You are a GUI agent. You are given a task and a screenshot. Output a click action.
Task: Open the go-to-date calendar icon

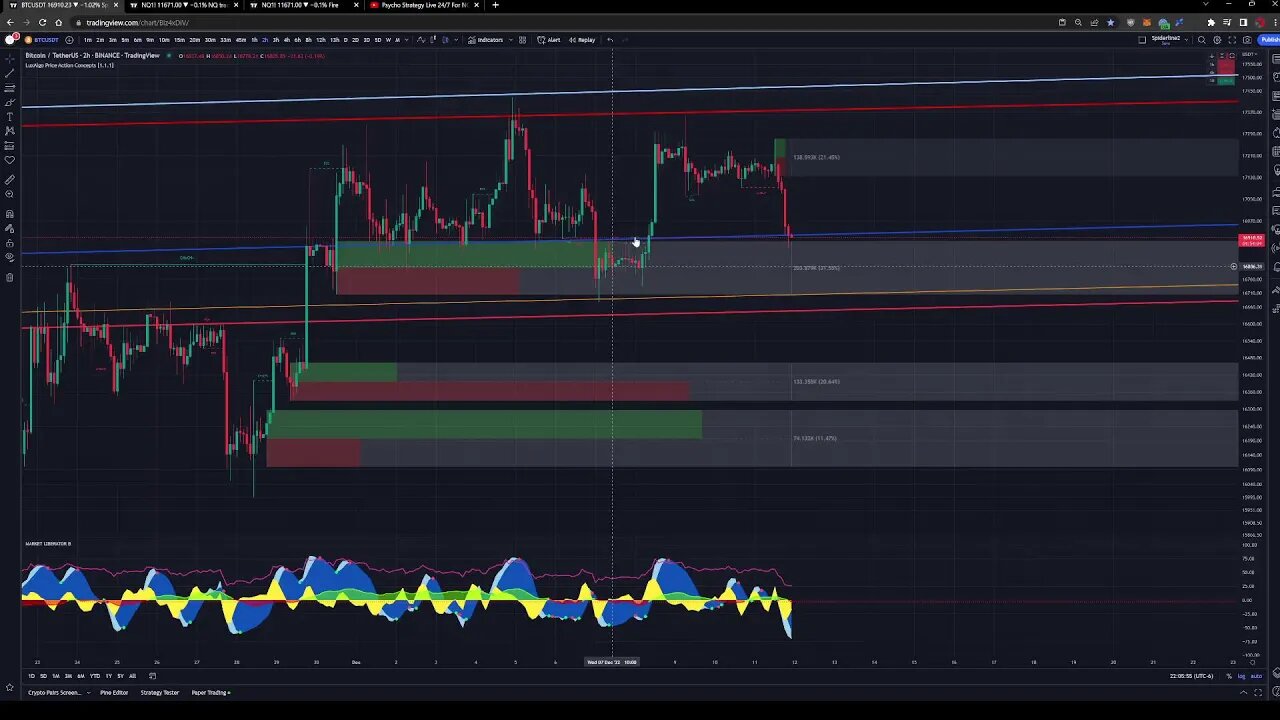pyautogui.click(x=152, y=676)
